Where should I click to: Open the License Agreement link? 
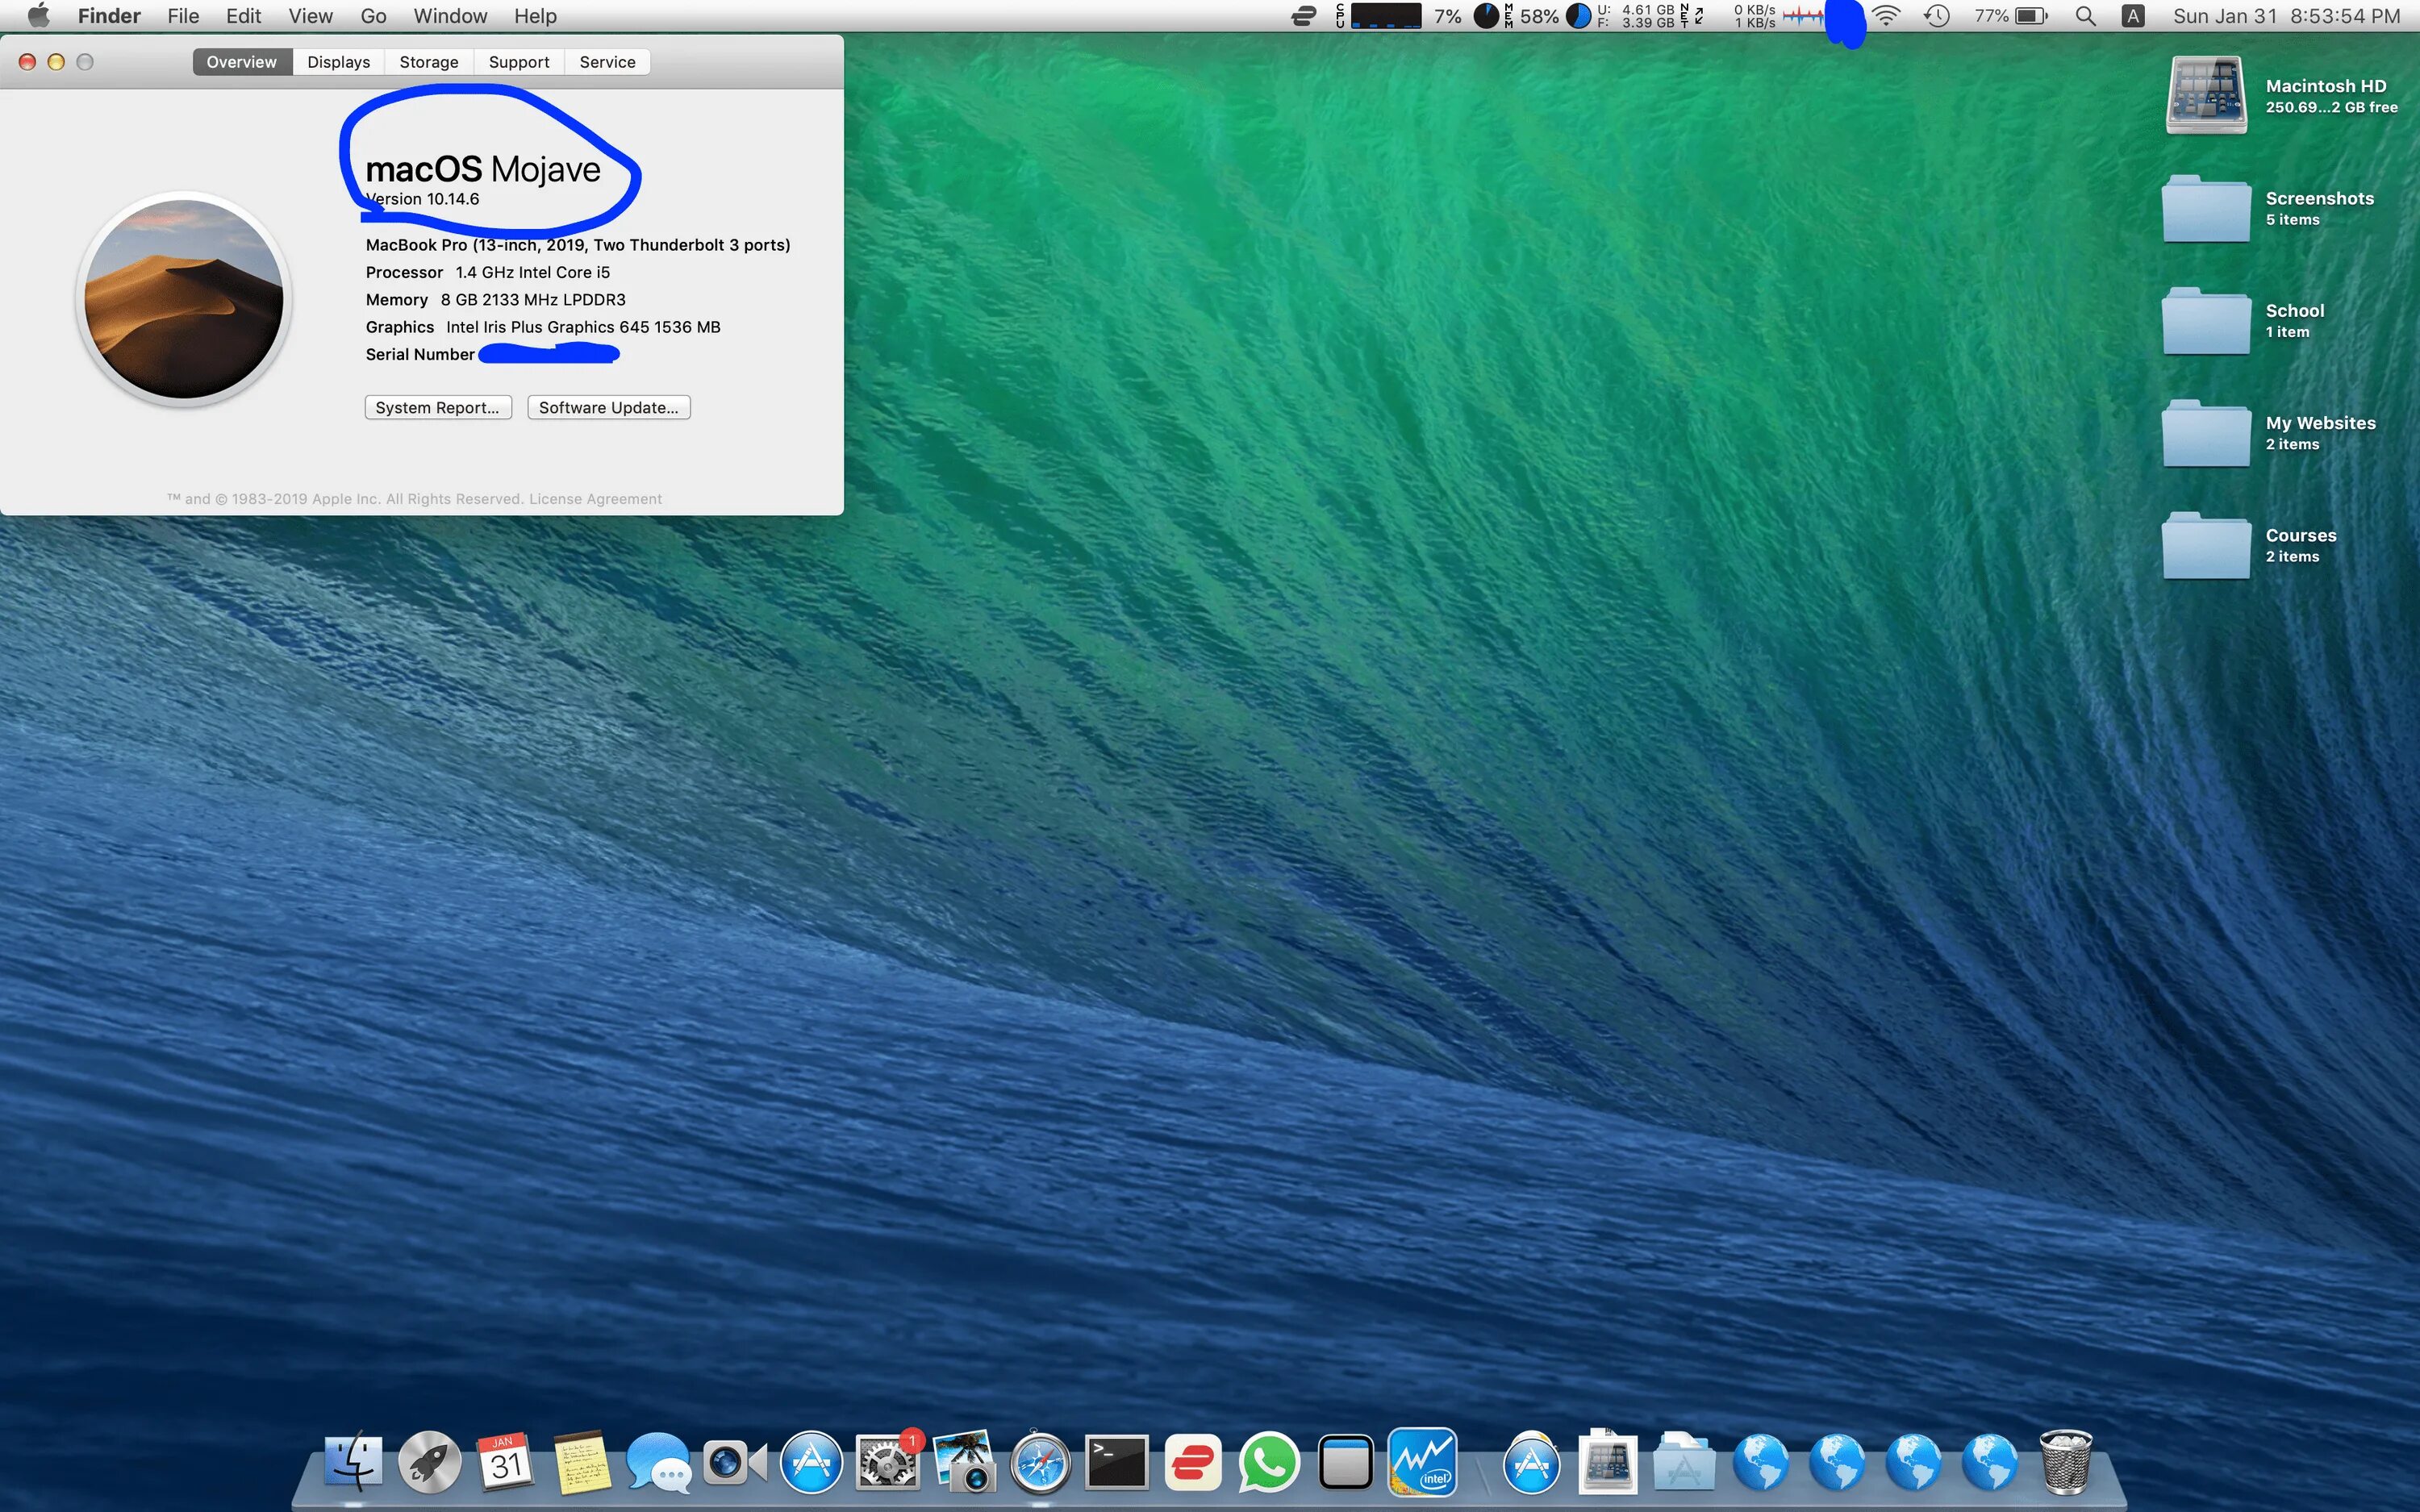[x=595, y=499]
